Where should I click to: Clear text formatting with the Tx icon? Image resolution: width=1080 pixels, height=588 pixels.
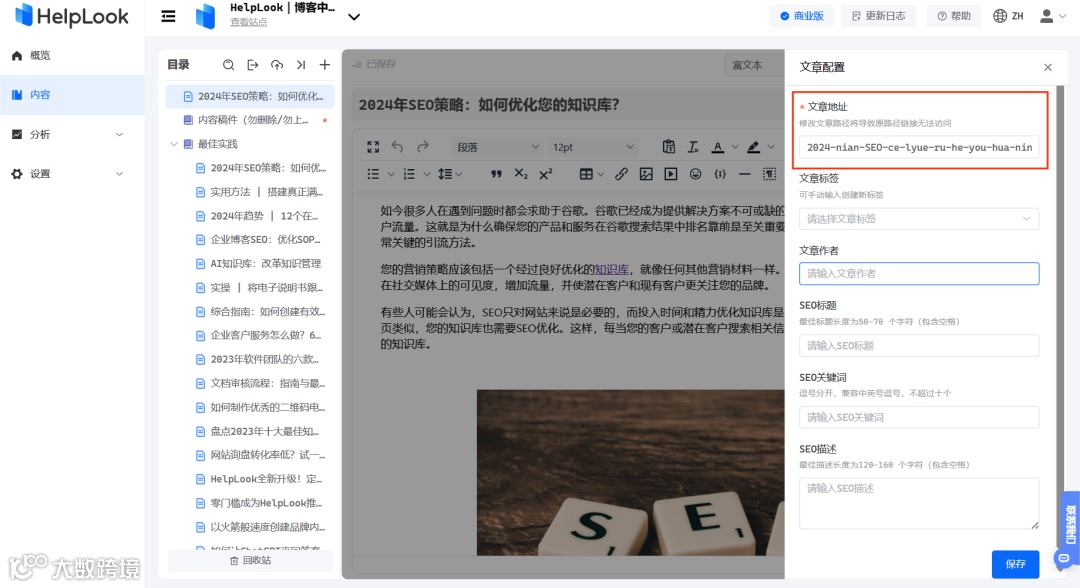point(693,147)
